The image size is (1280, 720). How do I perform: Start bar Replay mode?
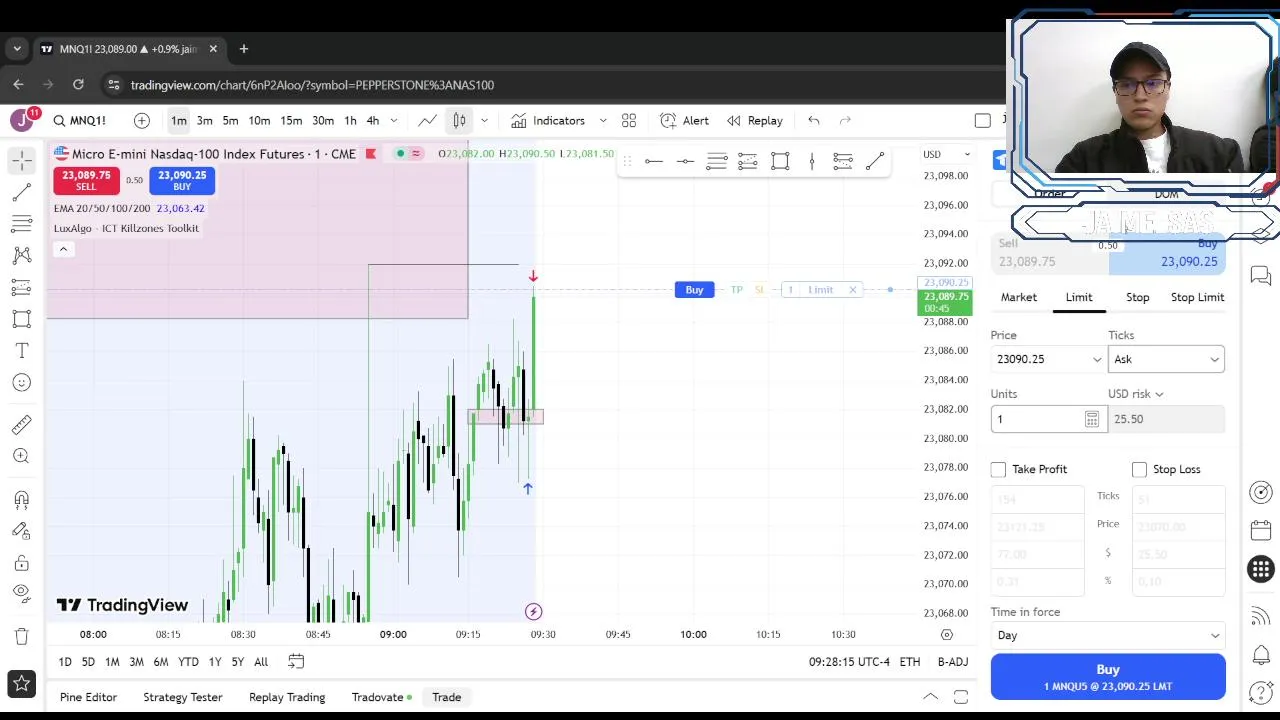pos(755,120)
